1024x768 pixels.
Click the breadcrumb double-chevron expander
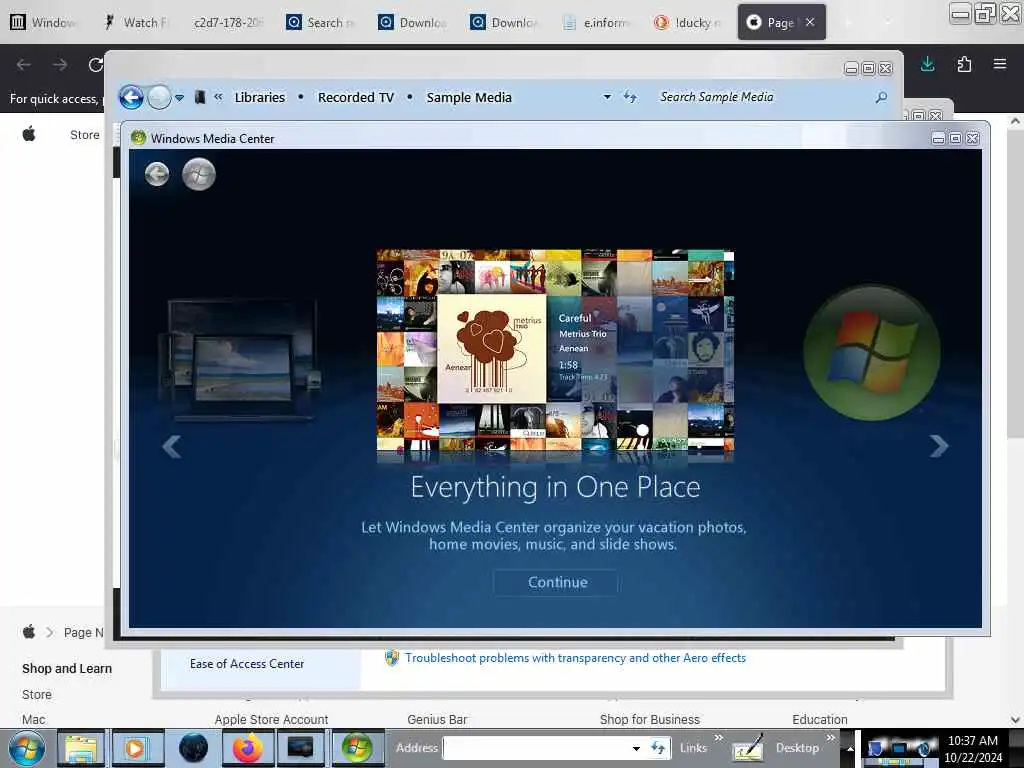(x=218, y=97)
